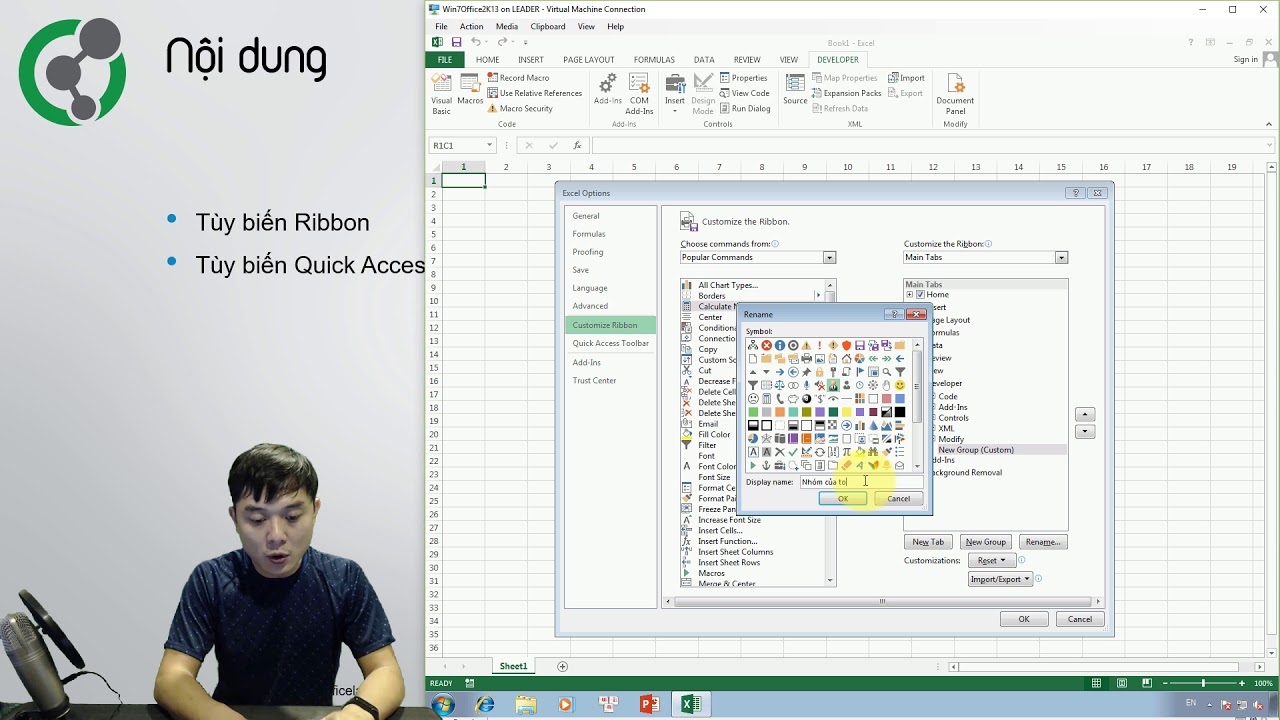
Task: Click the Display name text field
Action: (x=860, y=482)
